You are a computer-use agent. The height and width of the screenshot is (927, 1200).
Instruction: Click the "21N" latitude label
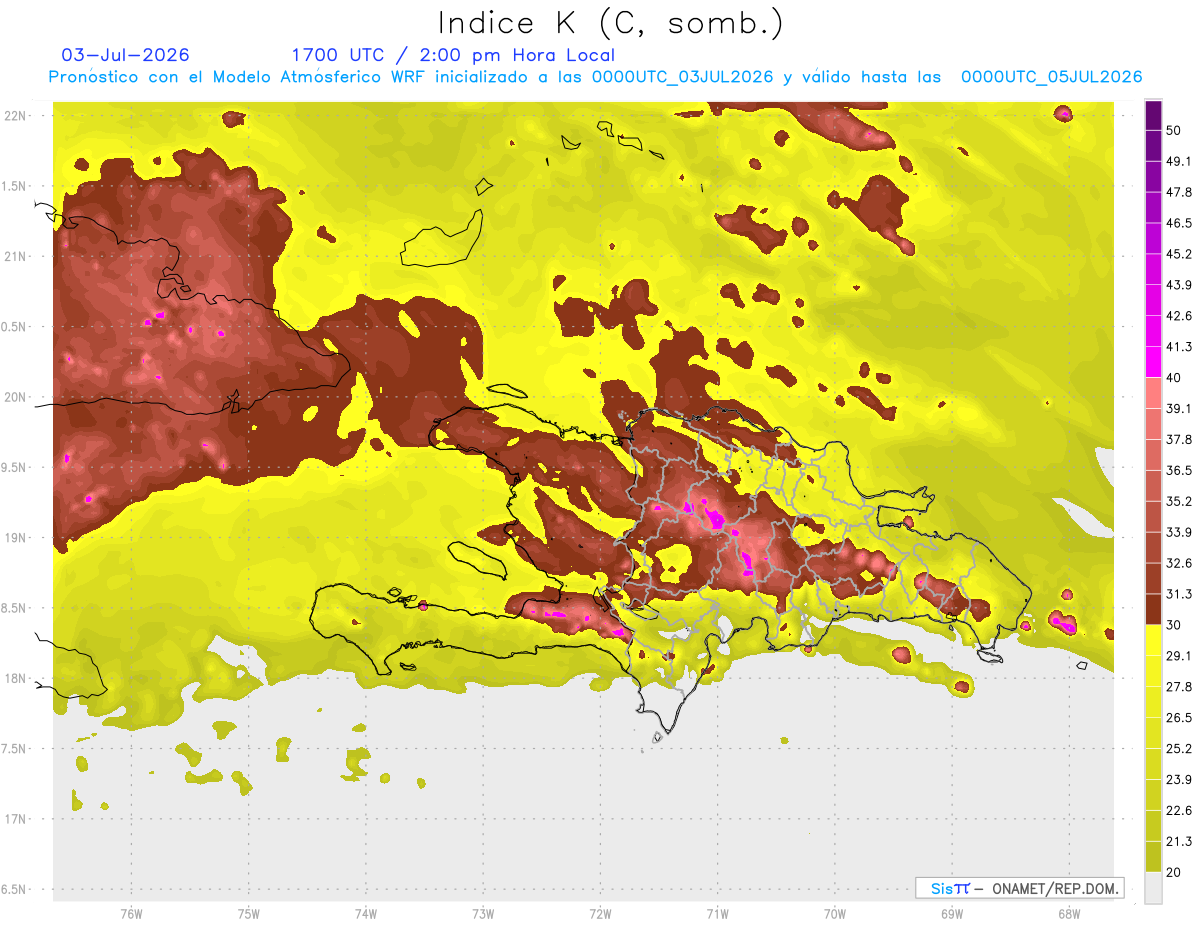click(x=16, y=257)
